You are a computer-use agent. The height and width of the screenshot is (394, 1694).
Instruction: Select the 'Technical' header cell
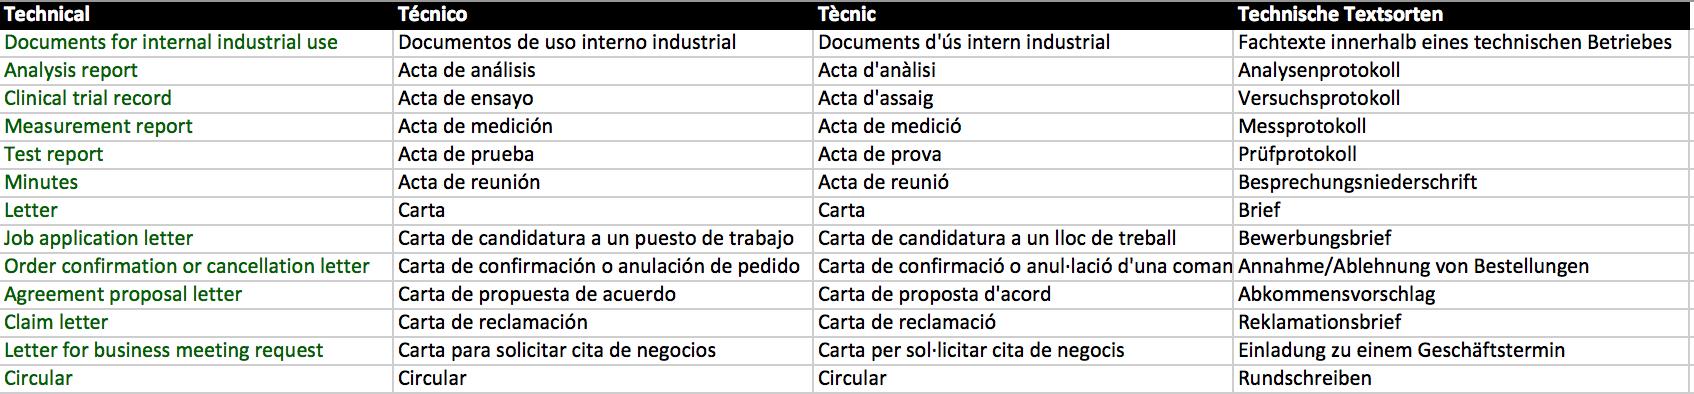197,14
